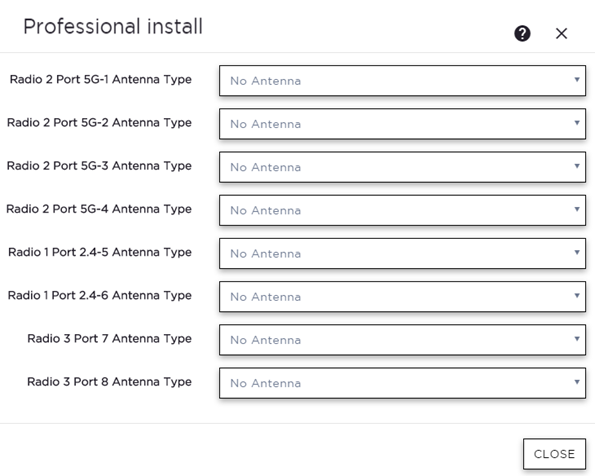
Task: Open Radio 2 Port 5G-1 antenna dropdown
Action: (x=402, y=80)
